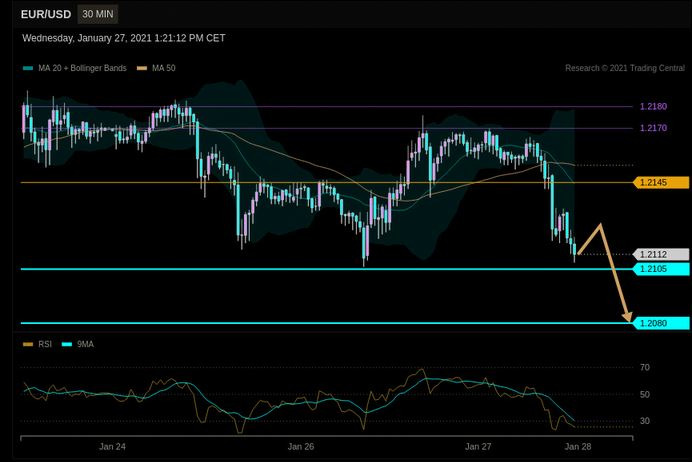Click the Jan 28 date axis label
Screen dimensions: 692x462
tap(578, 447)
